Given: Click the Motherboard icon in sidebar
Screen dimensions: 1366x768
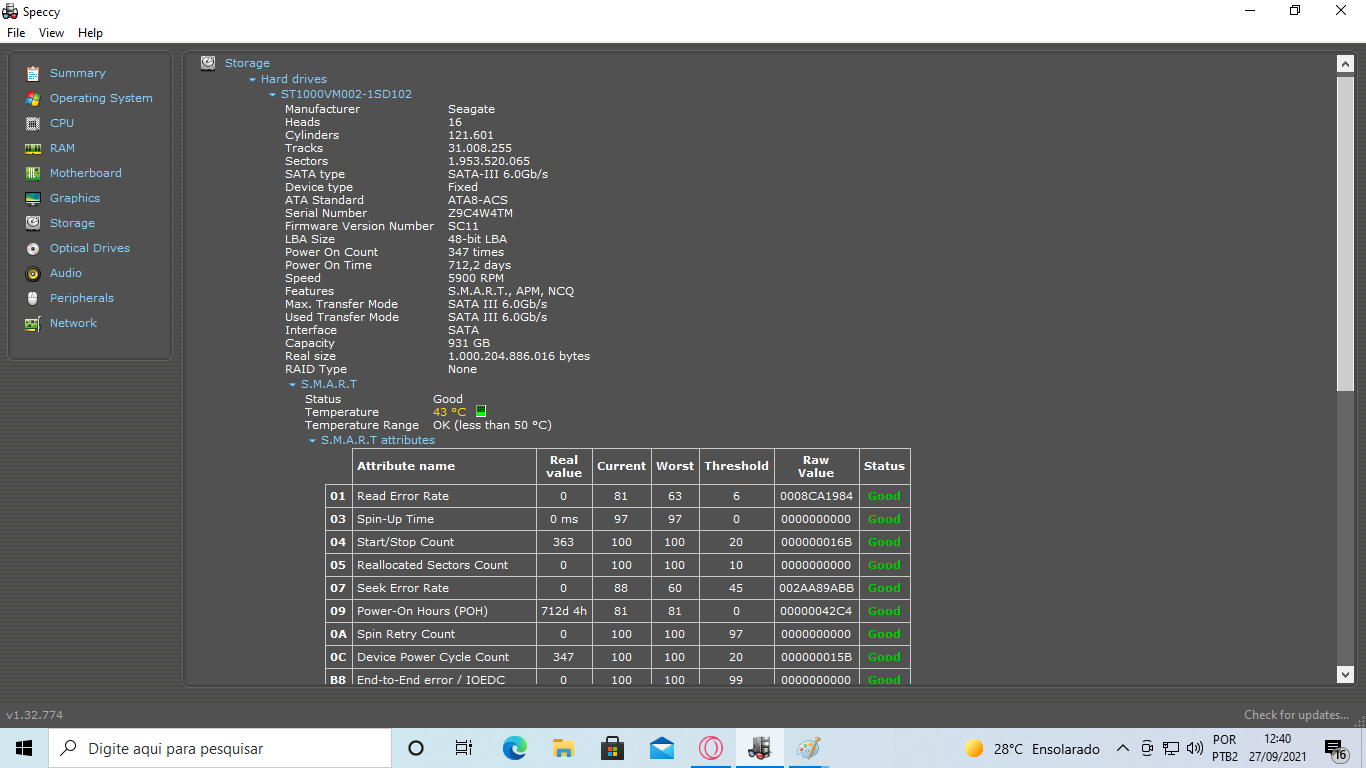Looking at the screenshot, I should [x=33, y=173].
